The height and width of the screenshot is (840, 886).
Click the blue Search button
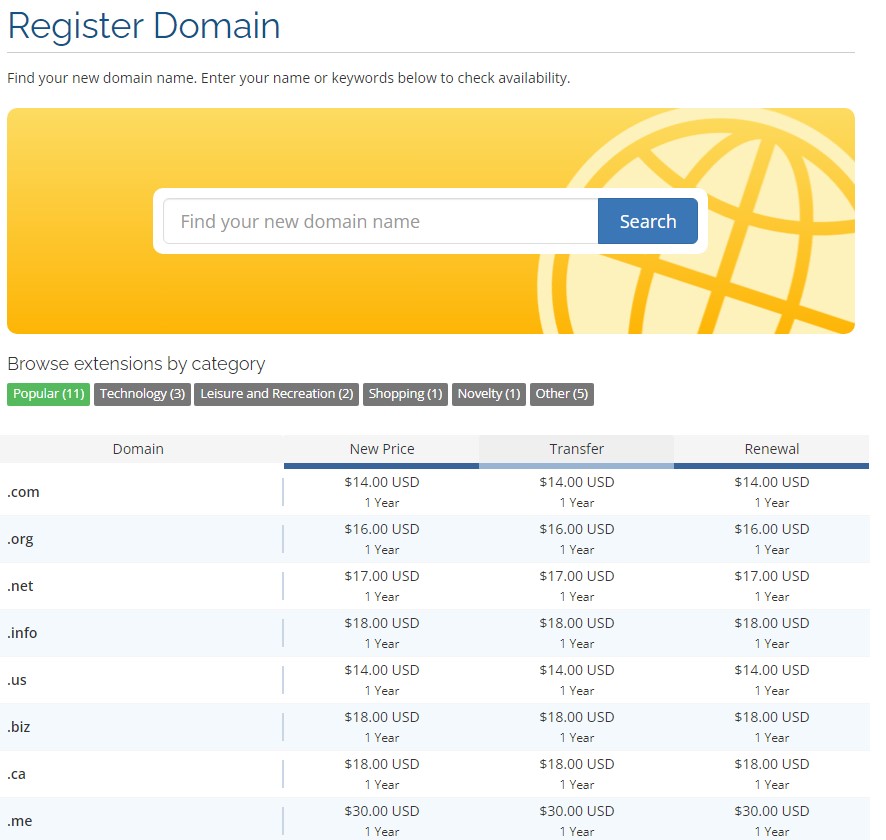[648, 221]
